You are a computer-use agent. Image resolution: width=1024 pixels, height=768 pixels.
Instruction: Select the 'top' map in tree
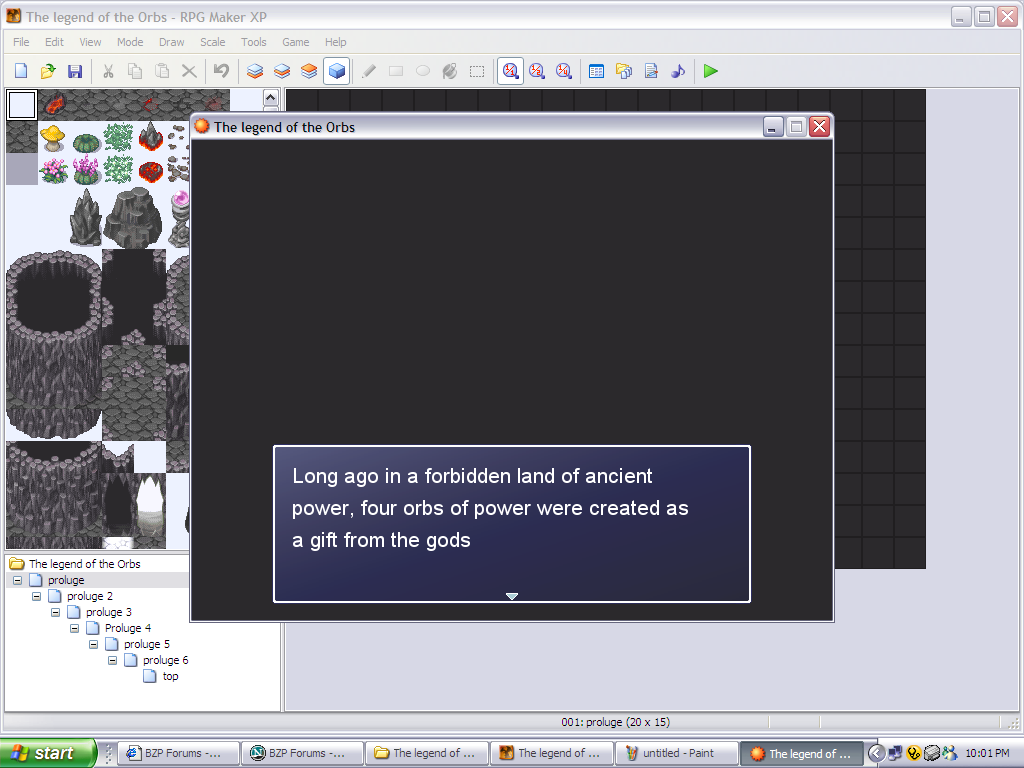(170, 676)
